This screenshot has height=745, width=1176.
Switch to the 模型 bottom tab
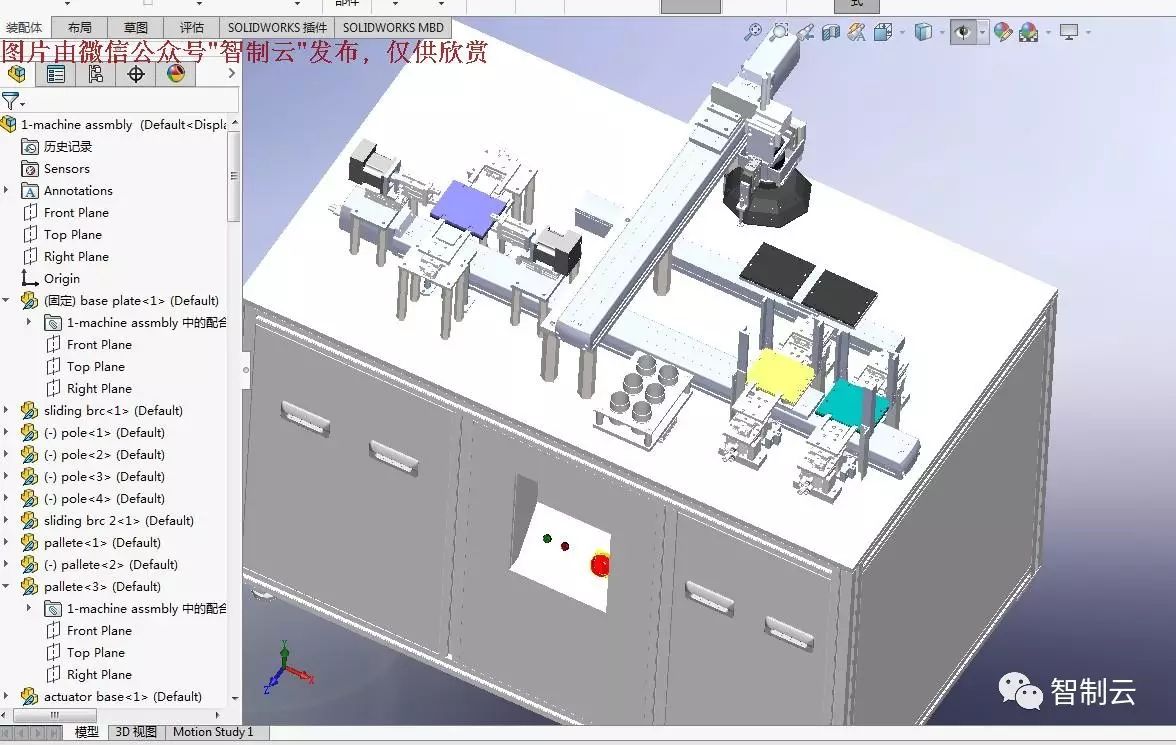[x=86, y=732]
